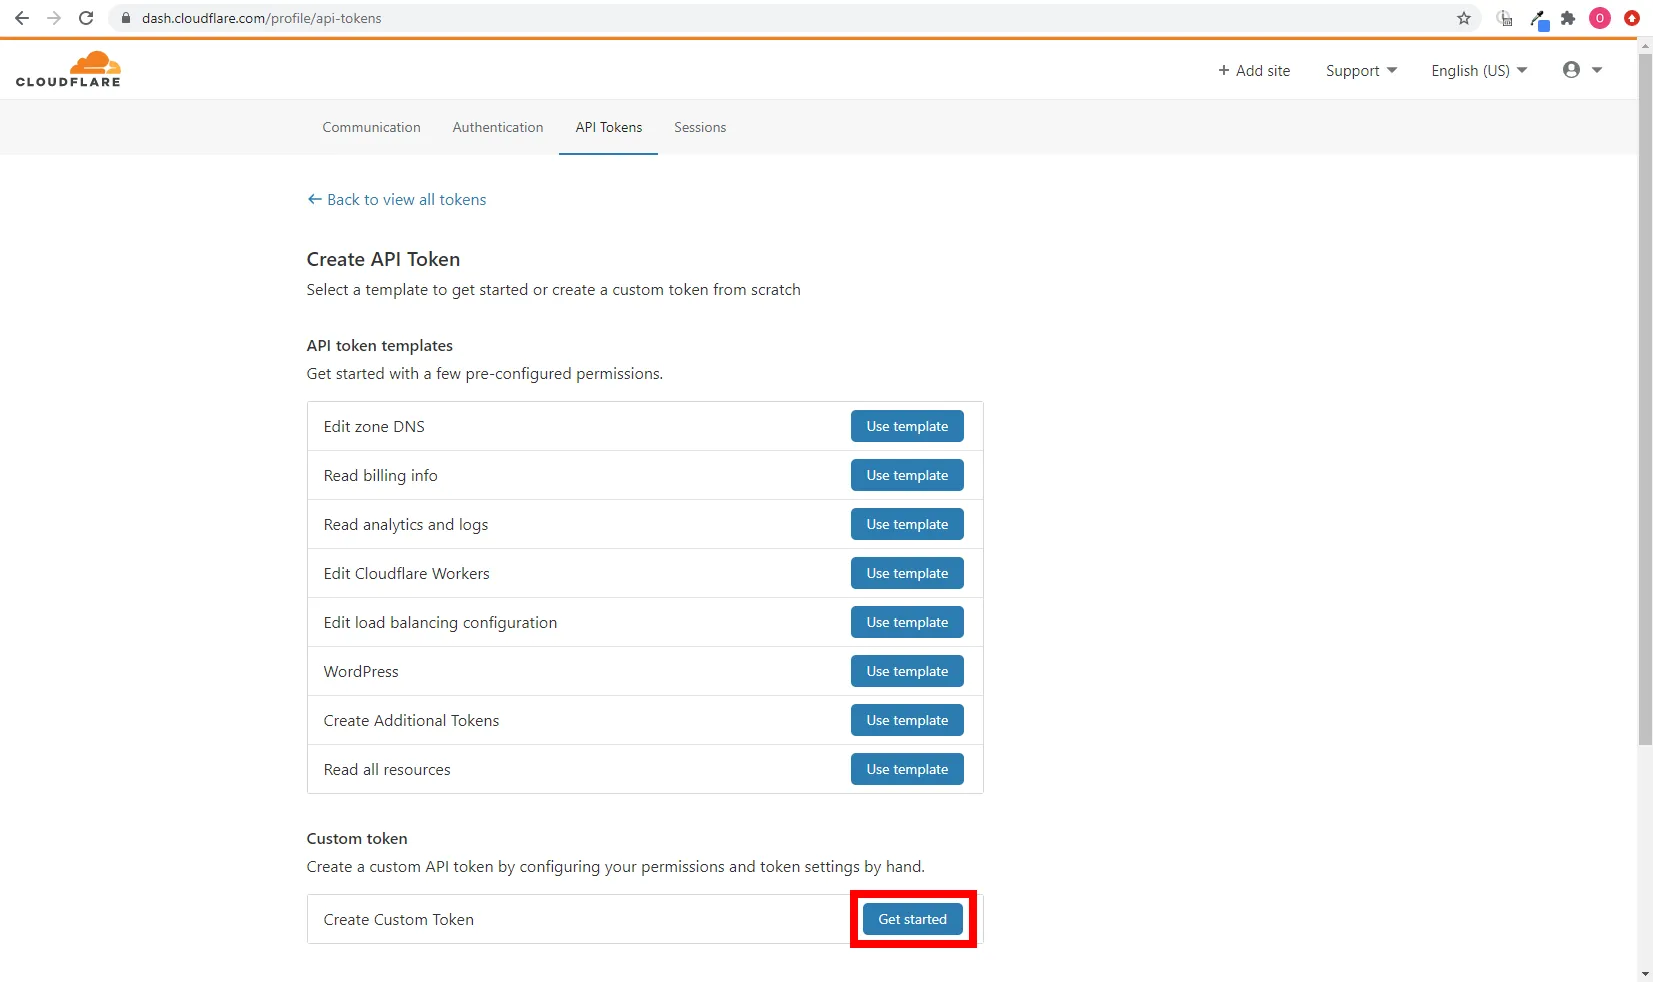Click Add site in the header
The image size is (1653, 982).
tap(1254, 71)
